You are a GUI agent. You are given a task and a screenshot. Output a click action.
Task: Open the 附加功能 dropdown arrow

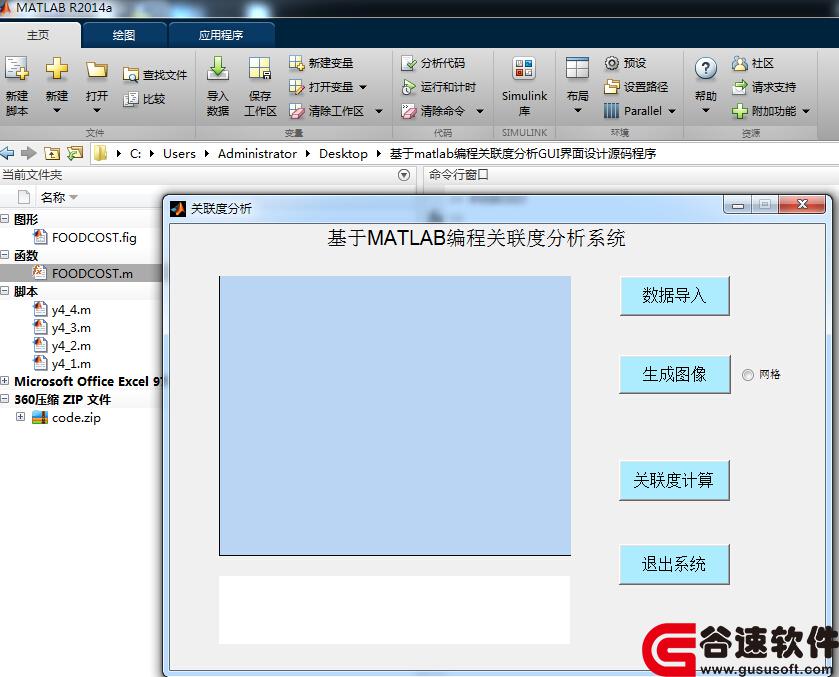(x=806, y=111)
